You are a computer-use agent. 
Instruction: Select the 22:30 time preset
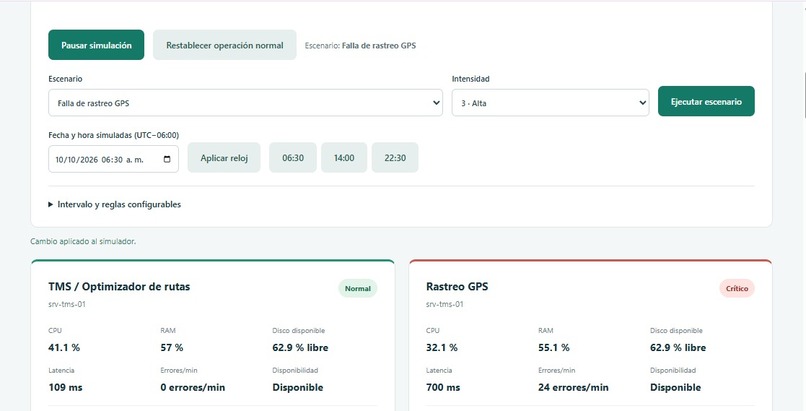point(395,158)
